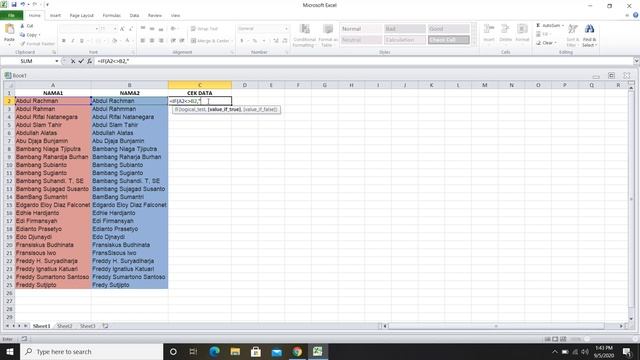The image size is (640, 360).
Task: Click the Font Color button
Action: point(128,41)
